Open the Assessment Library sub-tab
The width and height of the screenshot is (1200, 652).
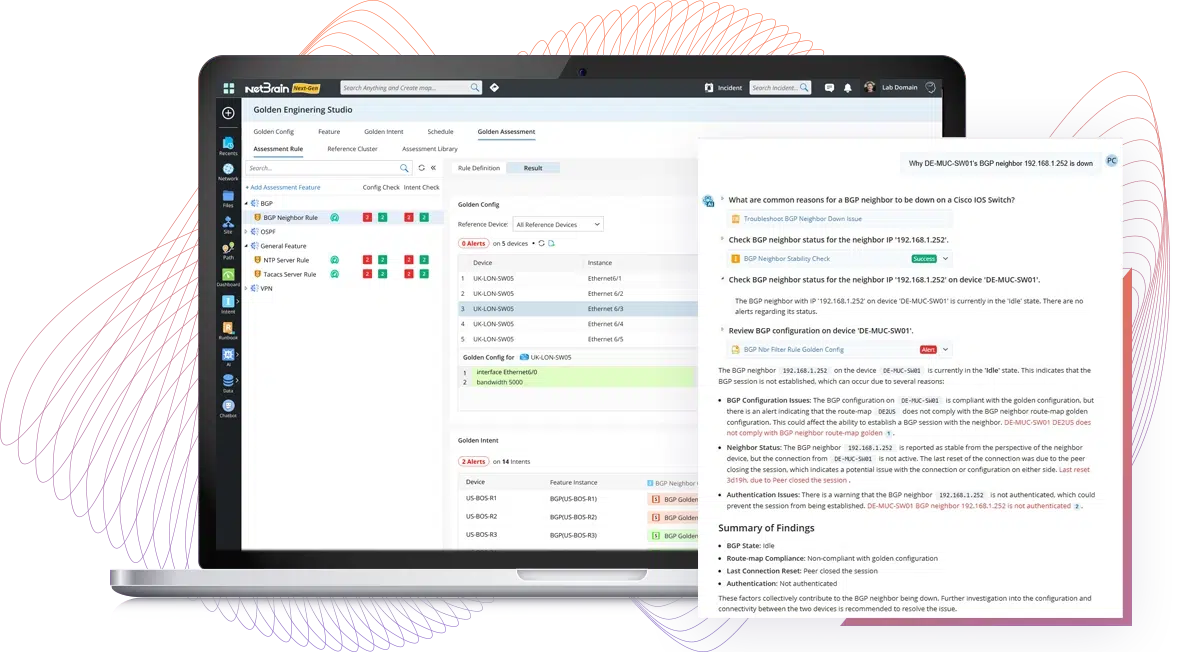pos(430,149)
